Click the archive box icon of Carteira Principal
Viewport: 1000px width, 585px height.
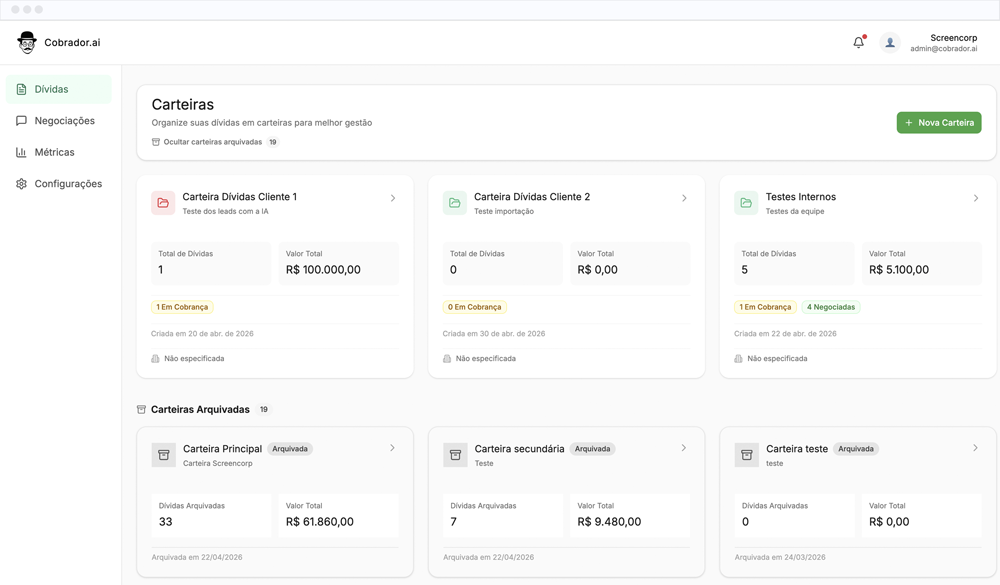(x=164, y=455)
